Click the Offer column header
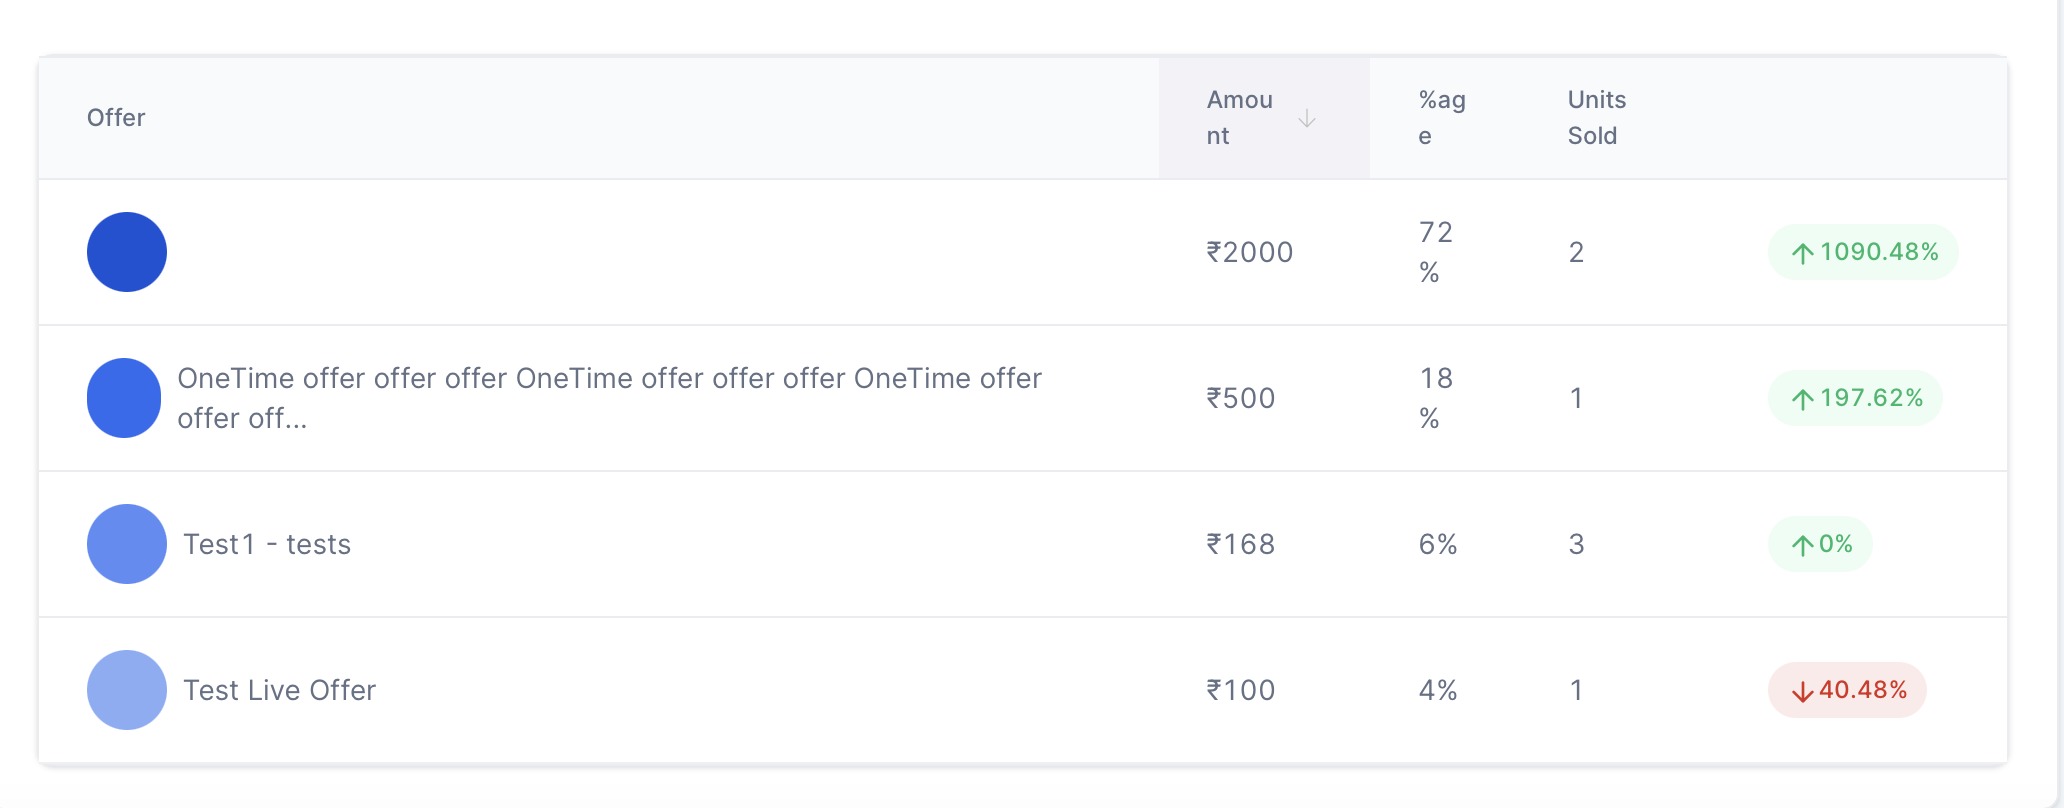This screenshot has width=2064, height=808. pyautogui.click(x=116, y=118)
